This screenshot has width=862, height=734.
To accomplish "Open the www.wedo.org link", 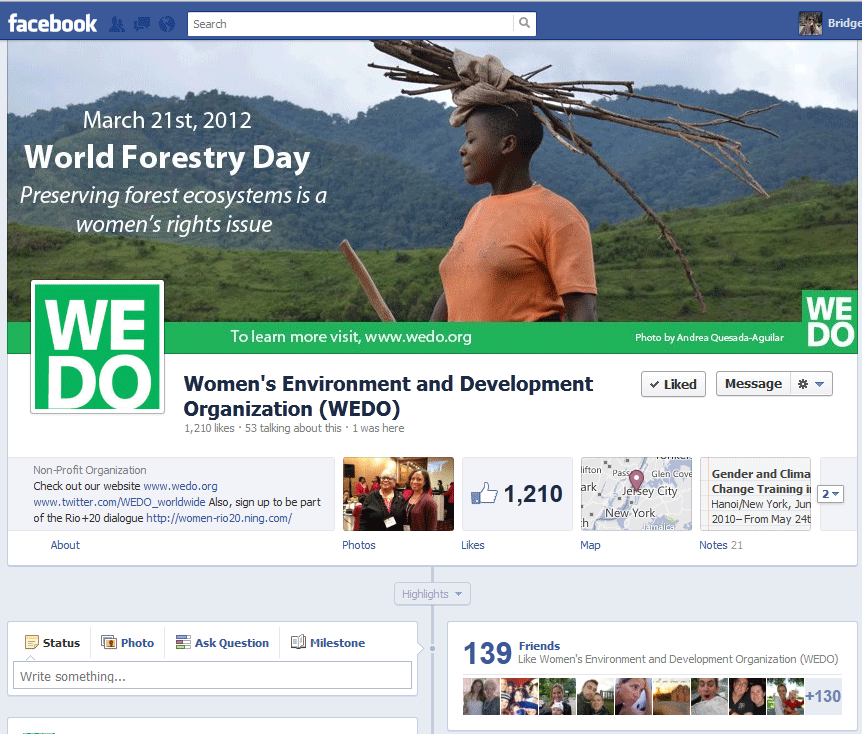I will point(180,486).
